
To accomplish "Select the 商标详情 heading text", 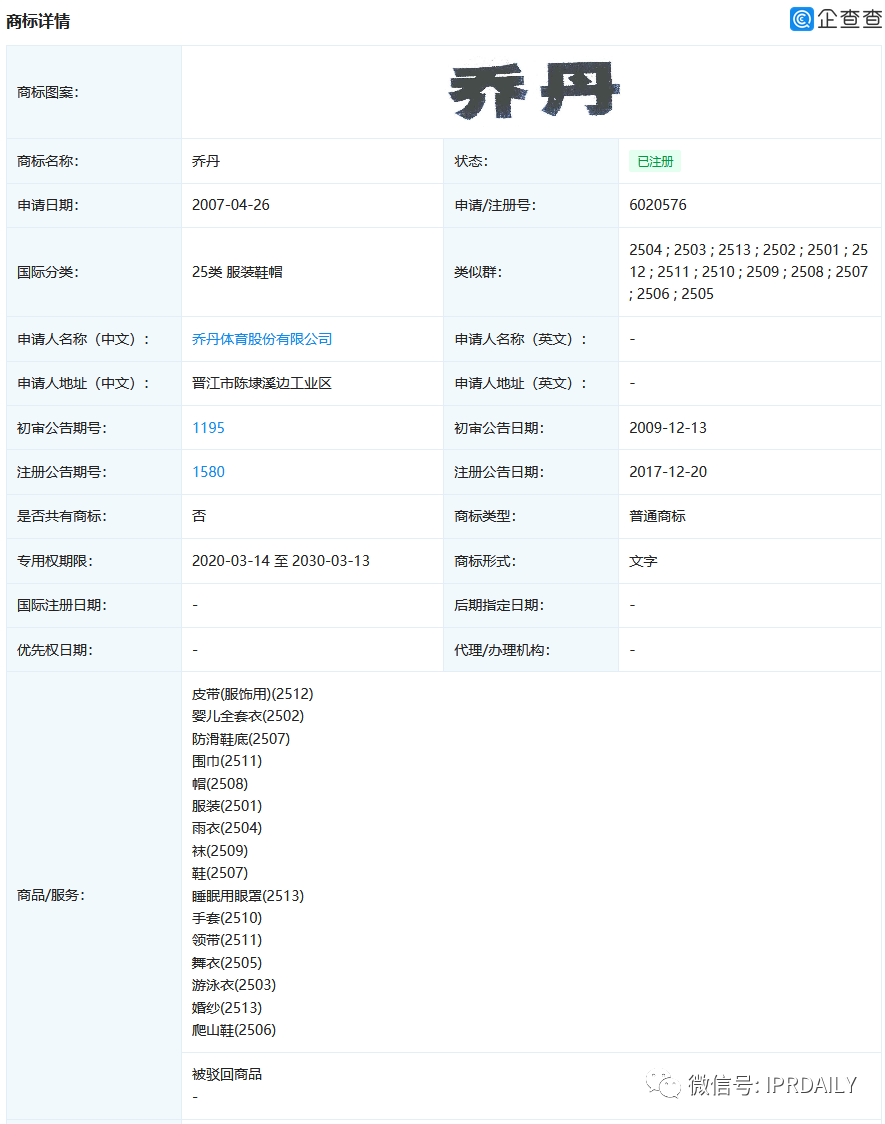I will point(38,22).
